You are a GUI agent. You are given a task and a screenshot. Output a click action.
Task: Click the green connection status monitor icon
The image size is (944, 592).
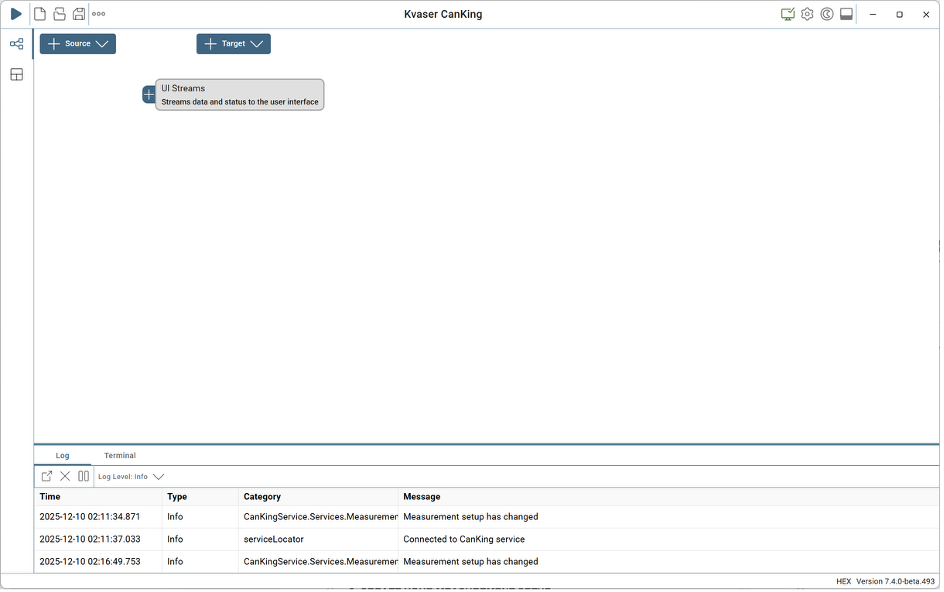(788, 14)
